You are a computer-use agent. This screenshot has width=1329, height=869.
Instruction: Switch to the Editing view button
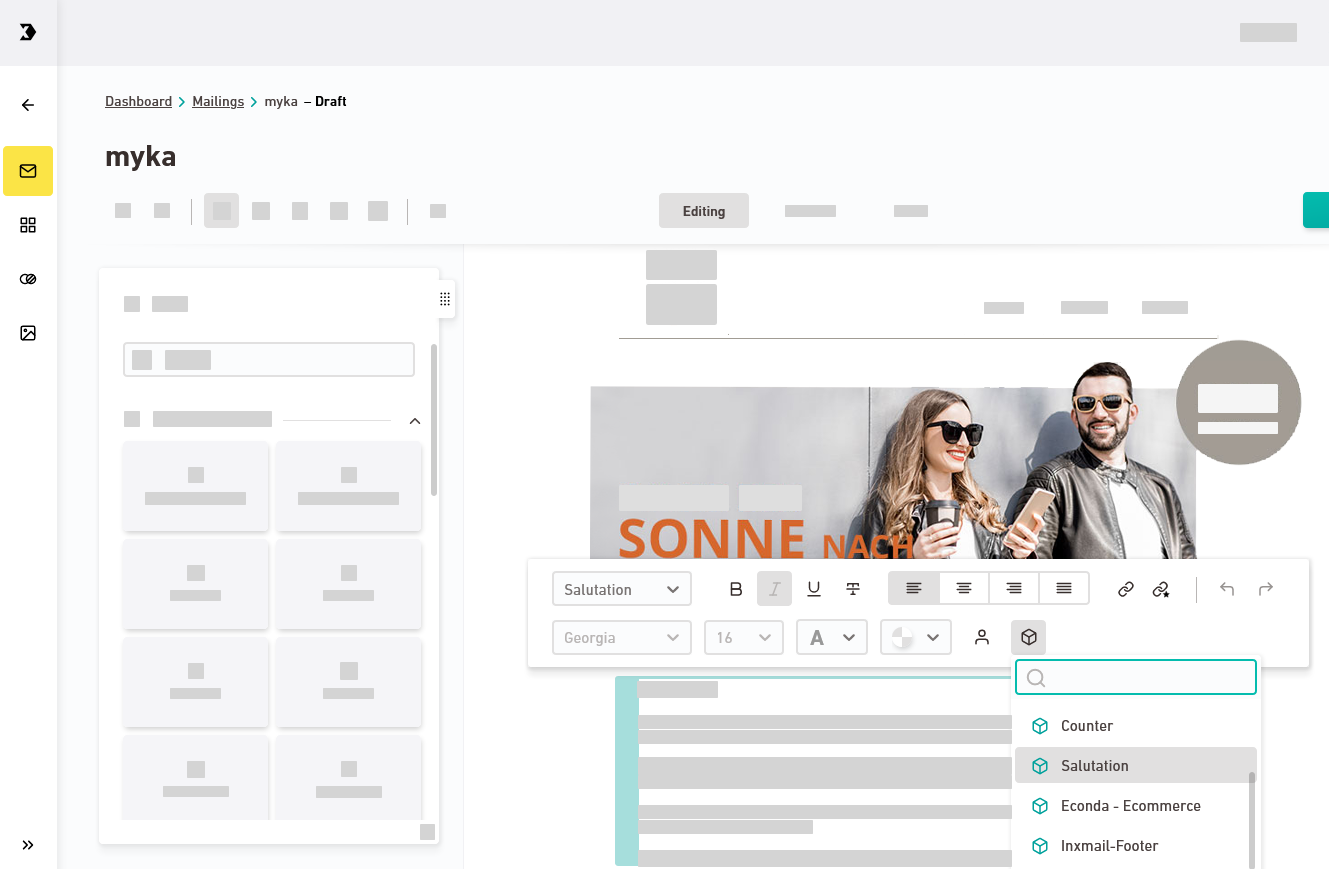[x=703, y=211]
